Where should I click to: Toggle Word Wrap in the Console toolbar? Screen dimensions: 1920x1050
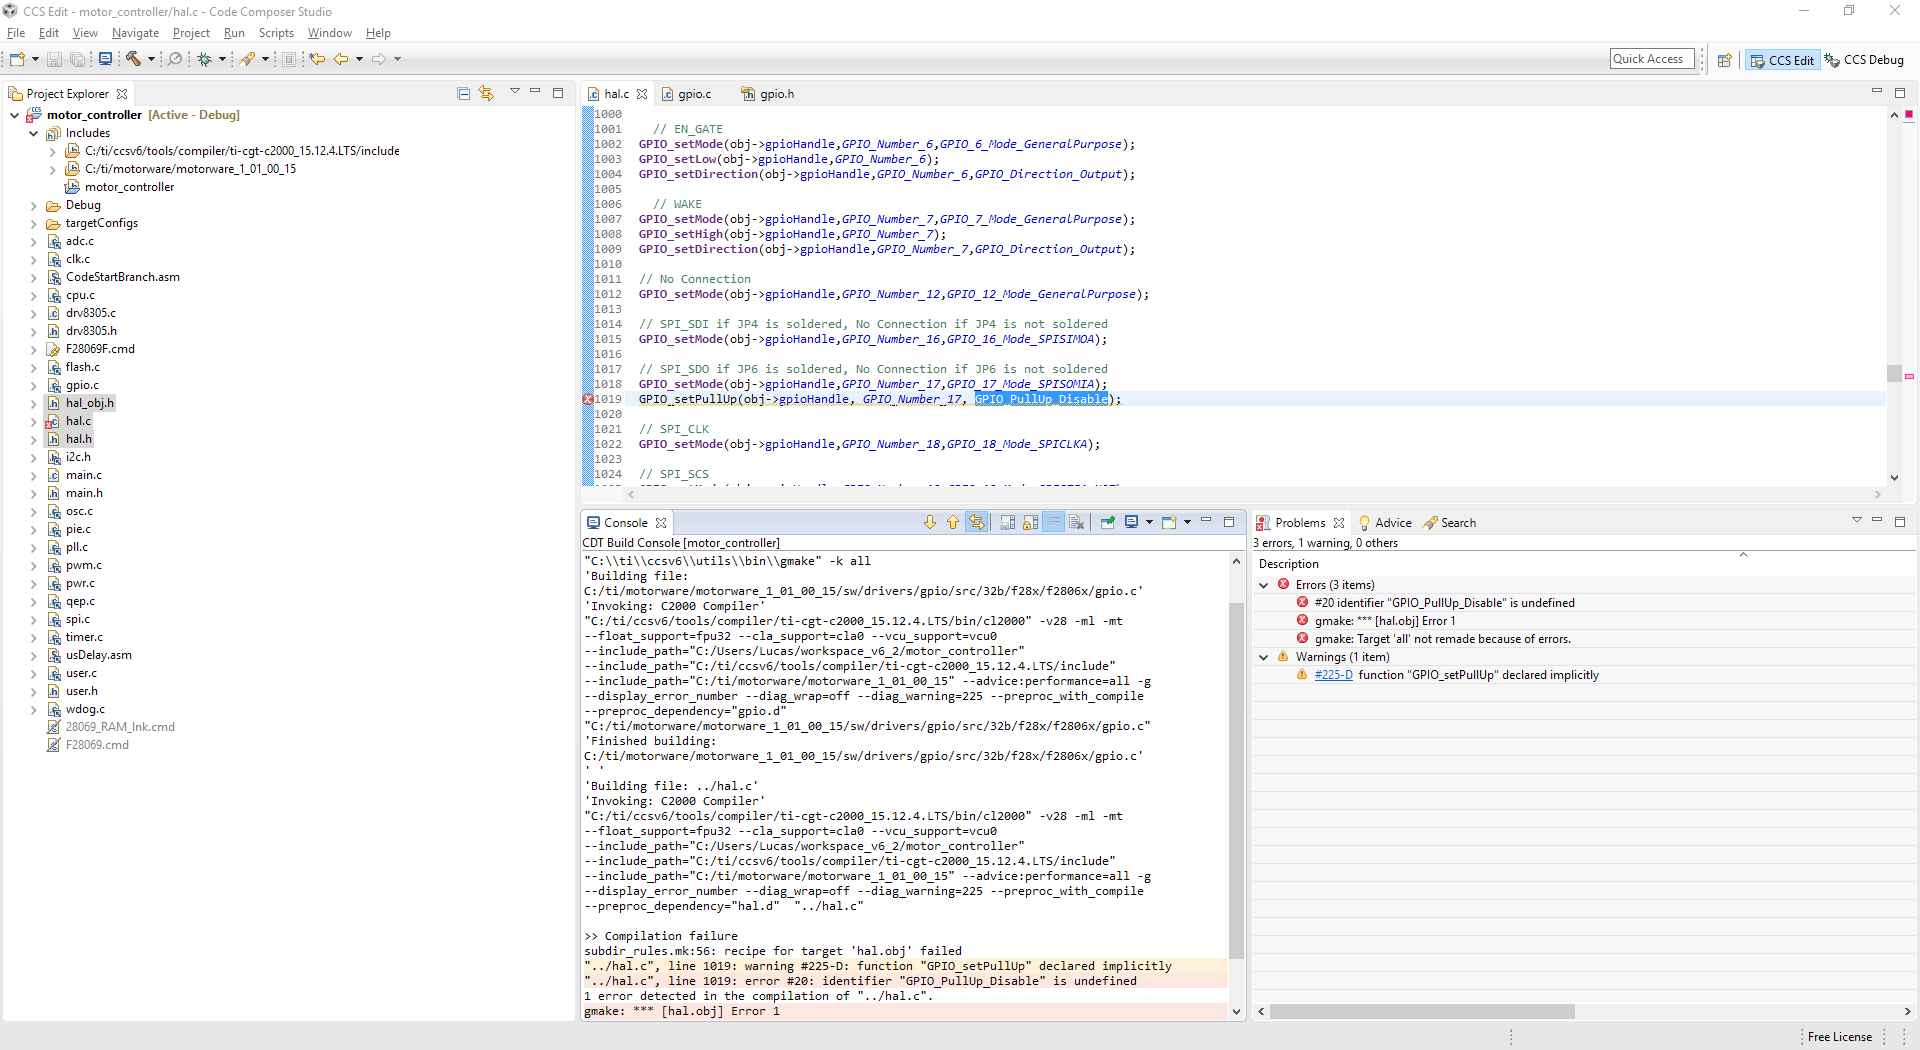click(x=1053, y=522)
